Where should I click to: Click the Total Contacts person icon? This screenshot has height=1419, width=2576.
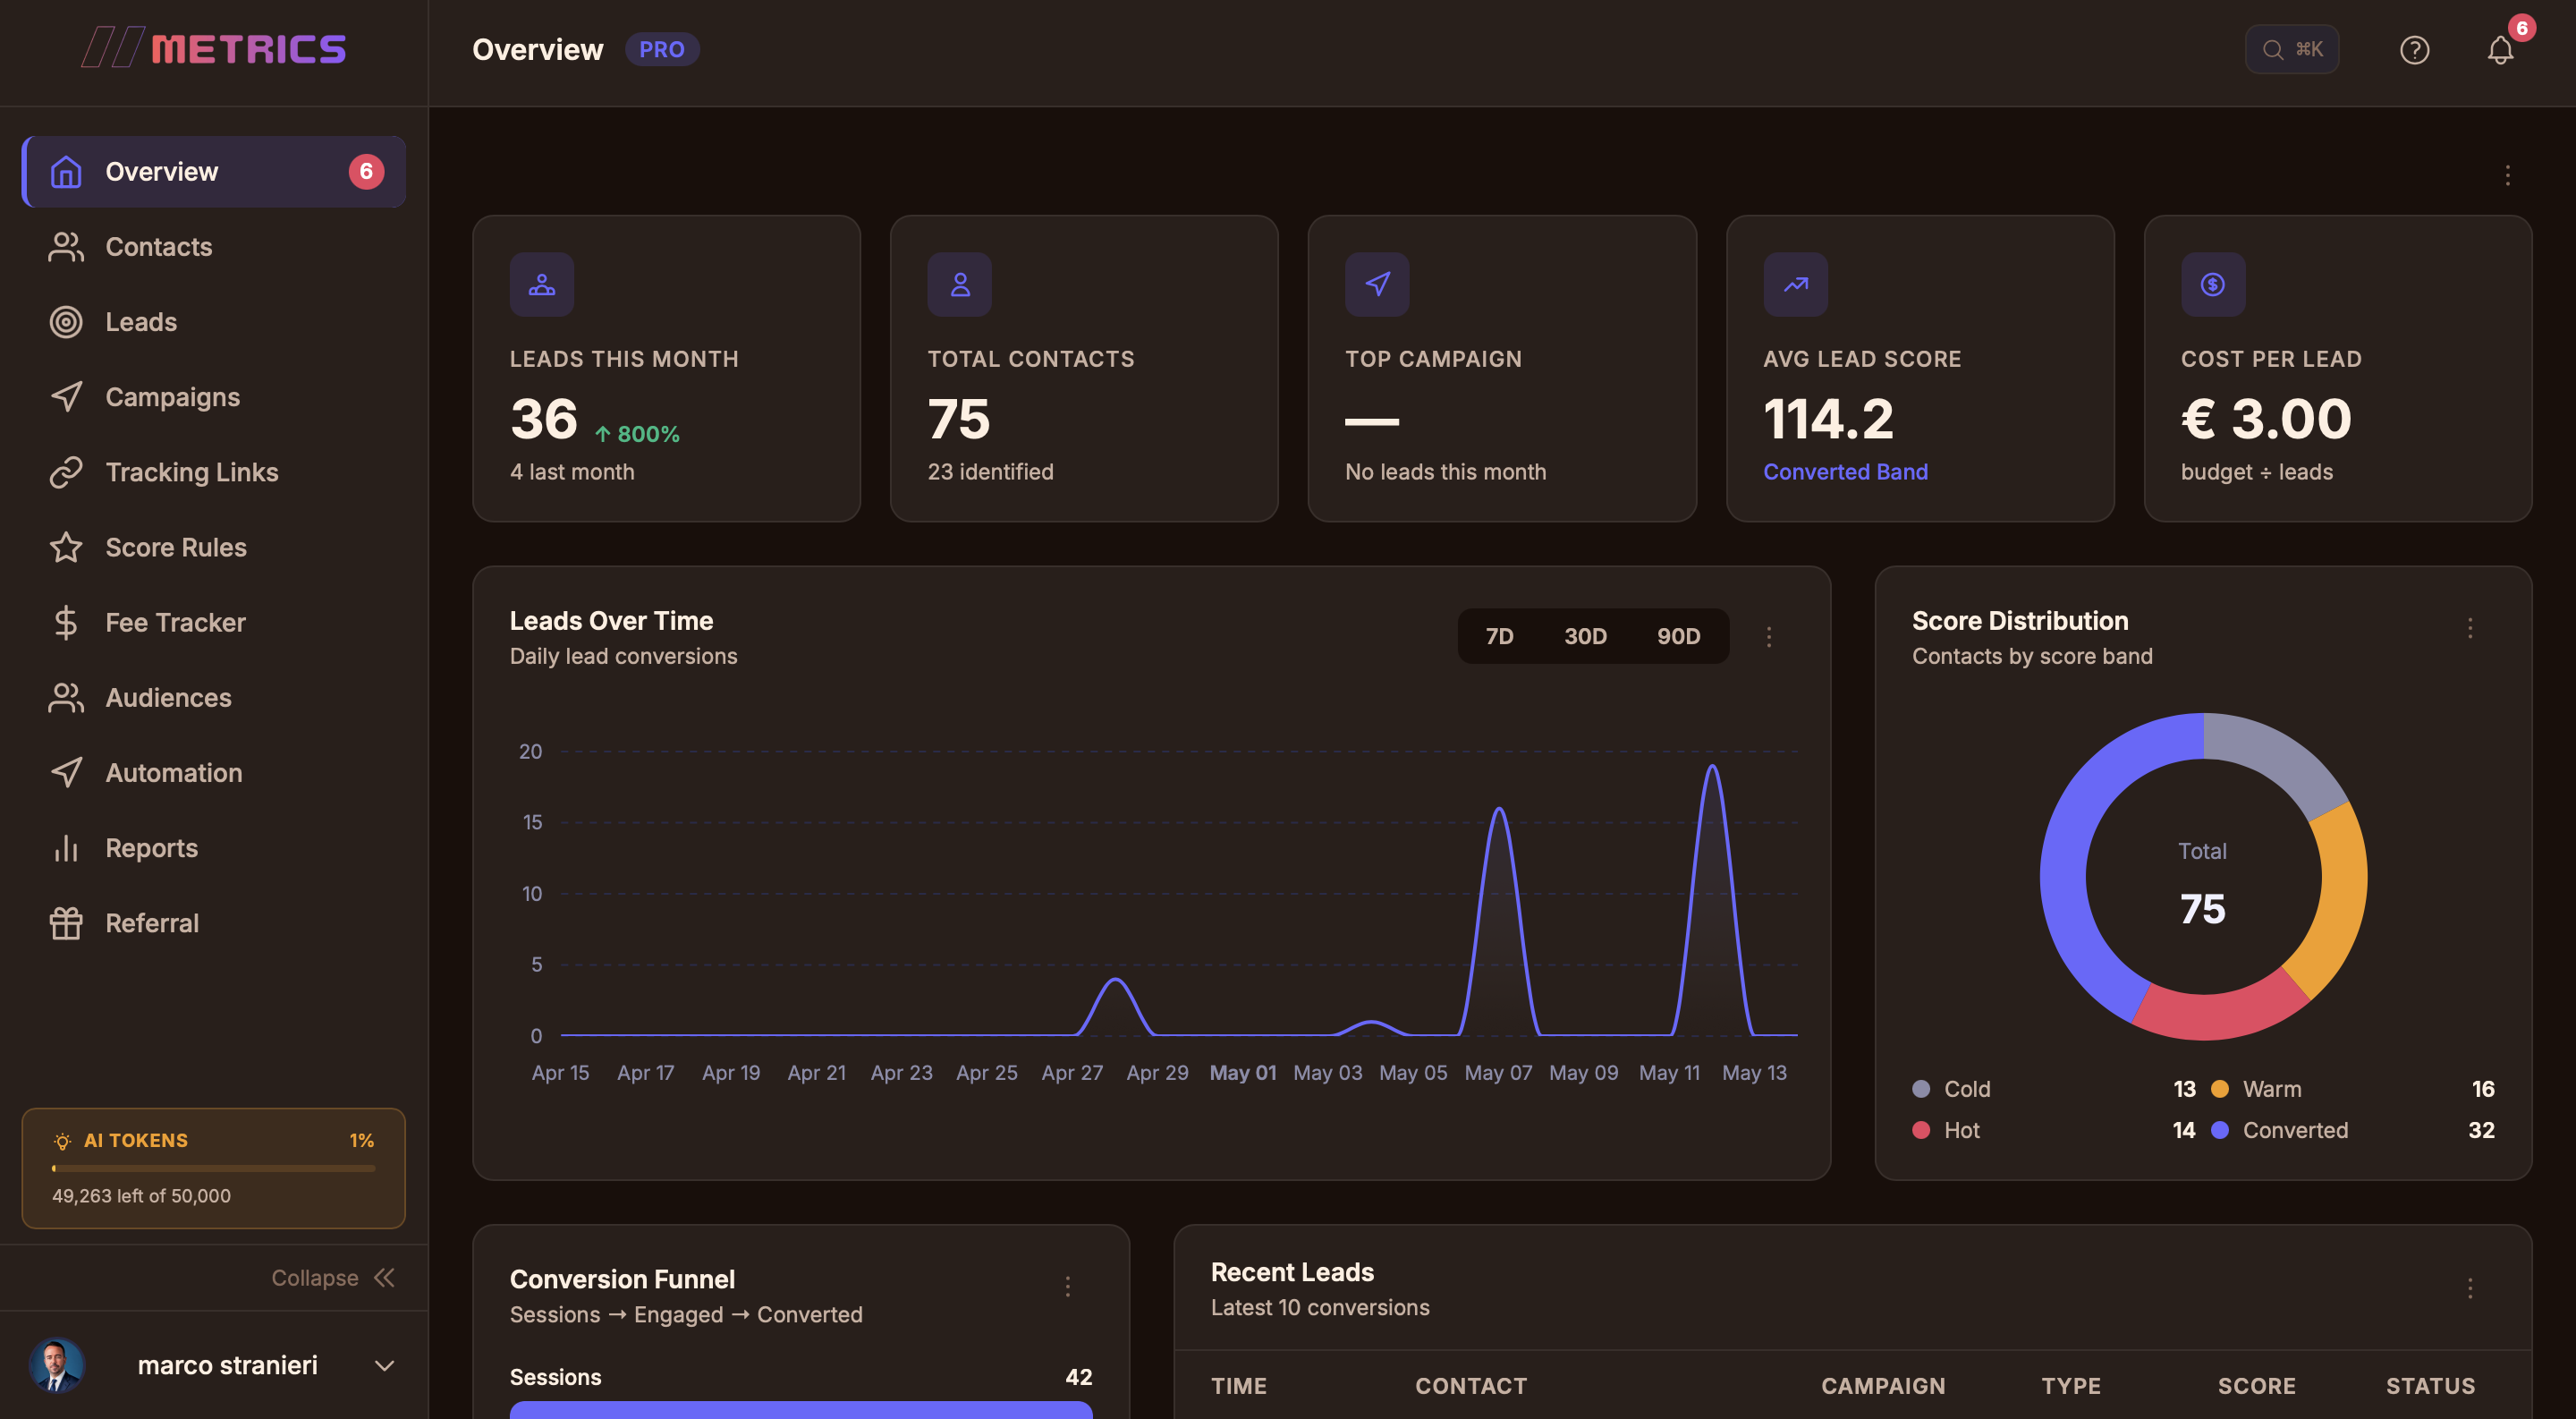(959, 285)
